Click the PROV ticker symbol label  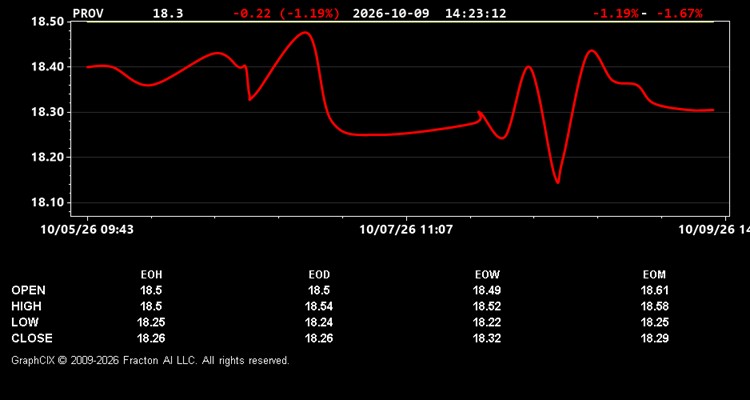(x=88, y=13)
